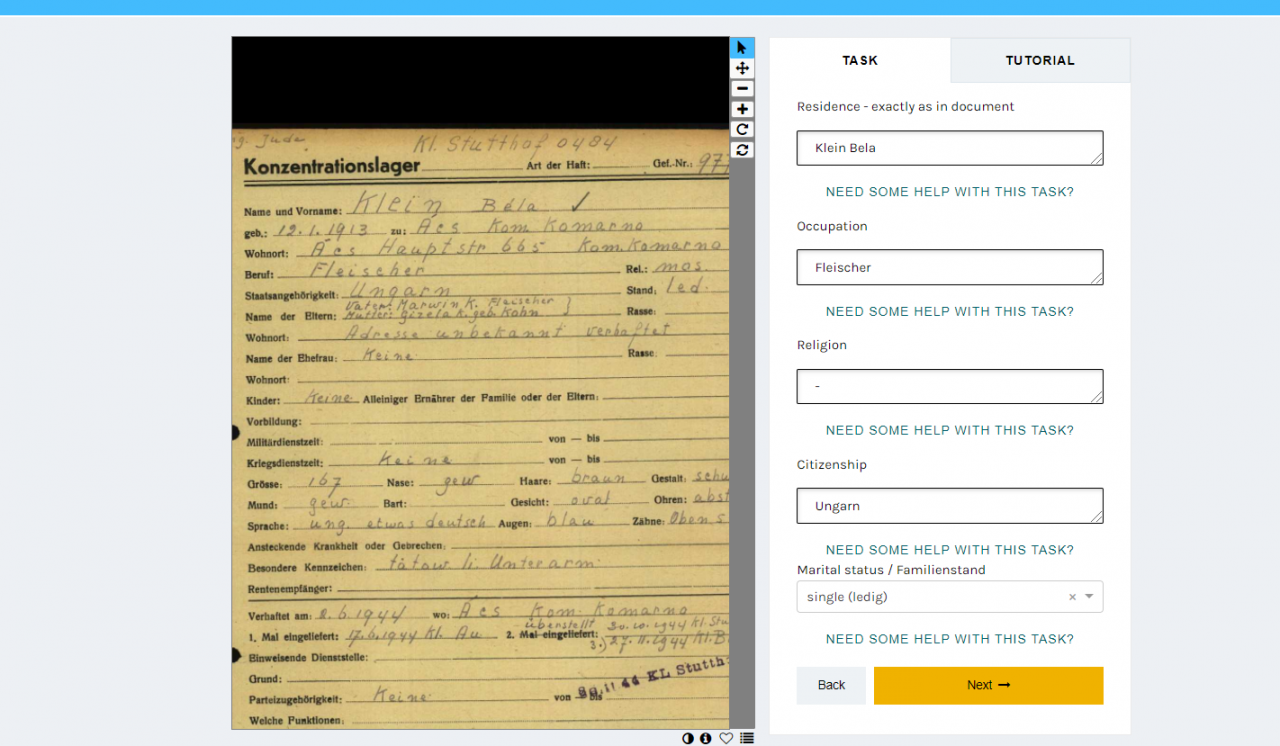1280x746 pixels.
Task: Focus the Occupation field containing Fleischer
Action: 950,267
